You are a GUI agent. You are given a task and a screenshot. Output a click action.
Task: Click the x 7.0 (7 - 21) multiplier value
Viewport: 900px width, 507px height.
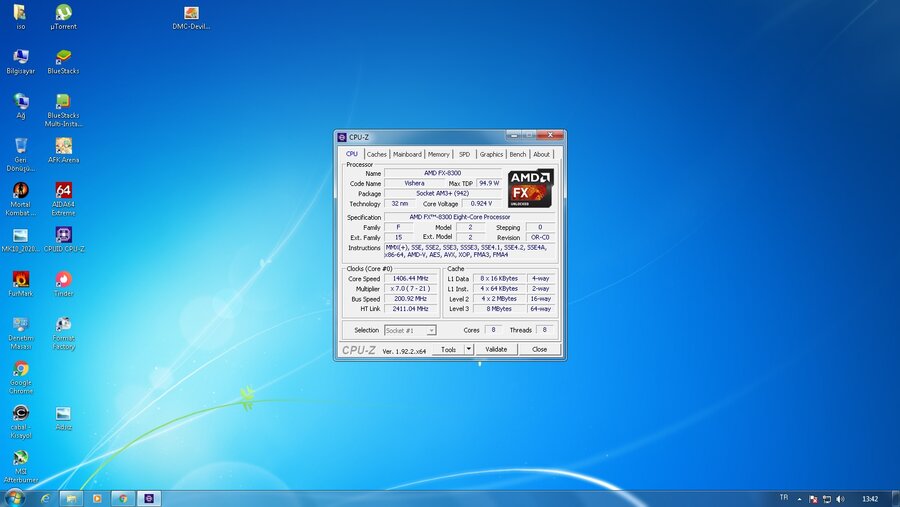[410, 289]
